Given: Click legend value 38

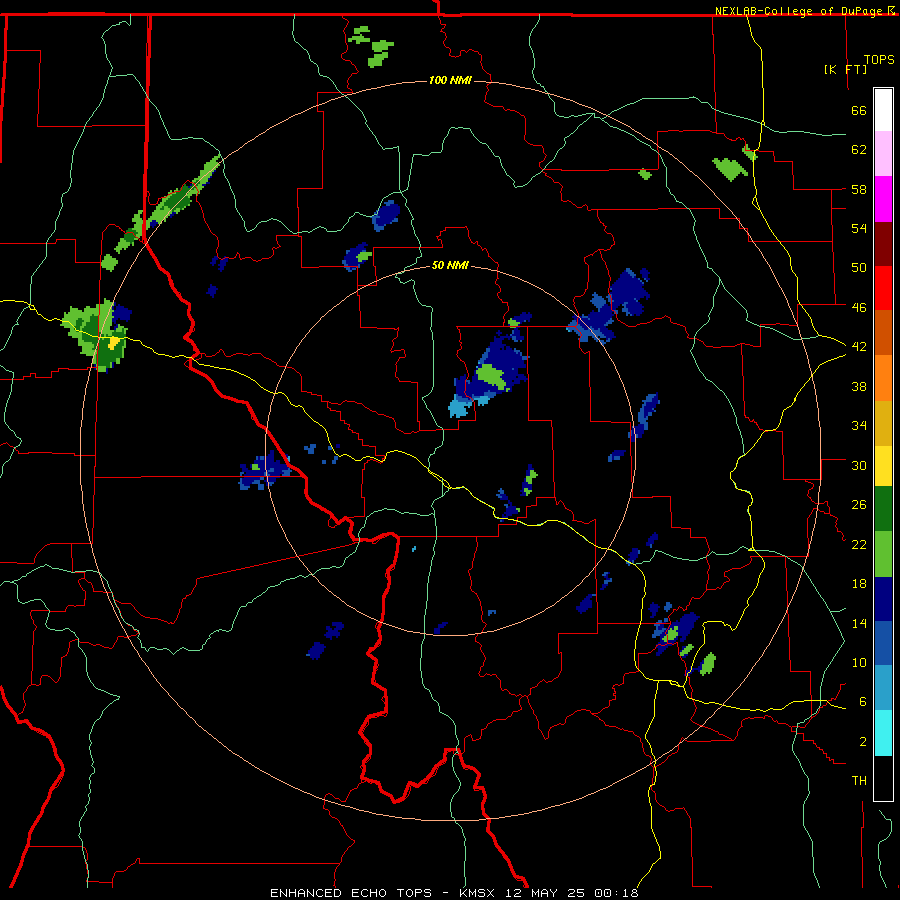Looking at the screenshot, I should (x=859, y=386).
